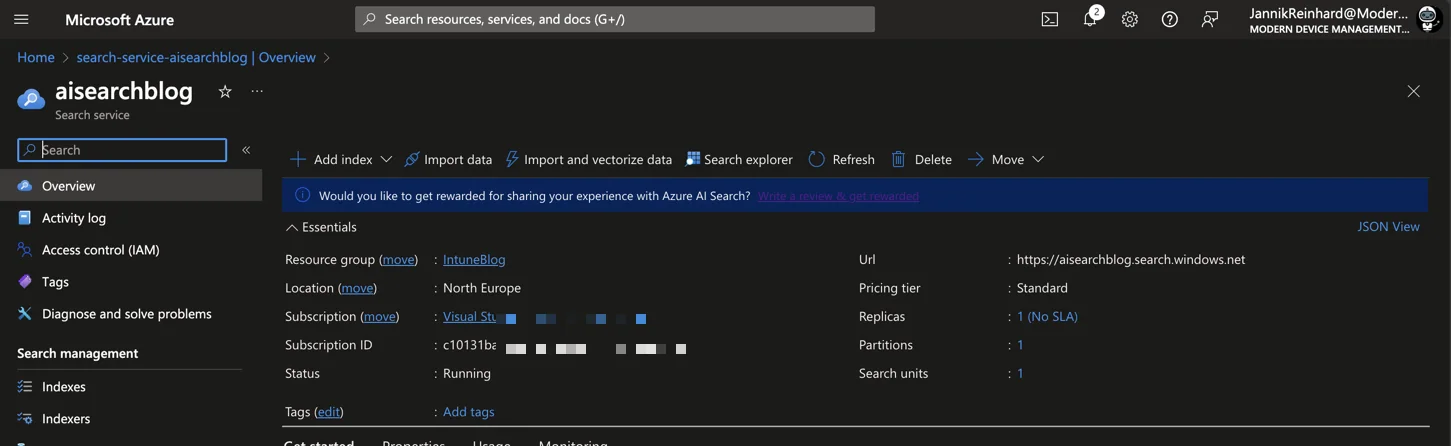Click the Partitions value 1
Image resolution: width=1451 pixels, height=446 pixels.
(x=1020, y=345)
